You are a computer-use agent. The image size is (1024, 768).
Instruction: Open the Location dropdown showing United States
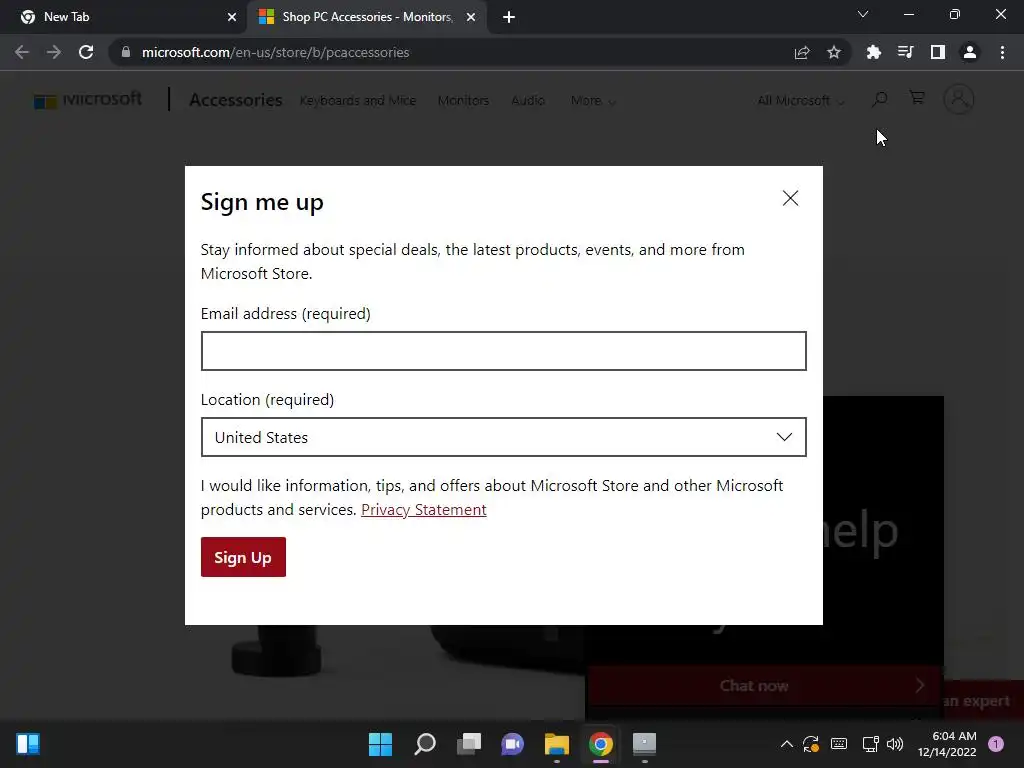[504, 437]
